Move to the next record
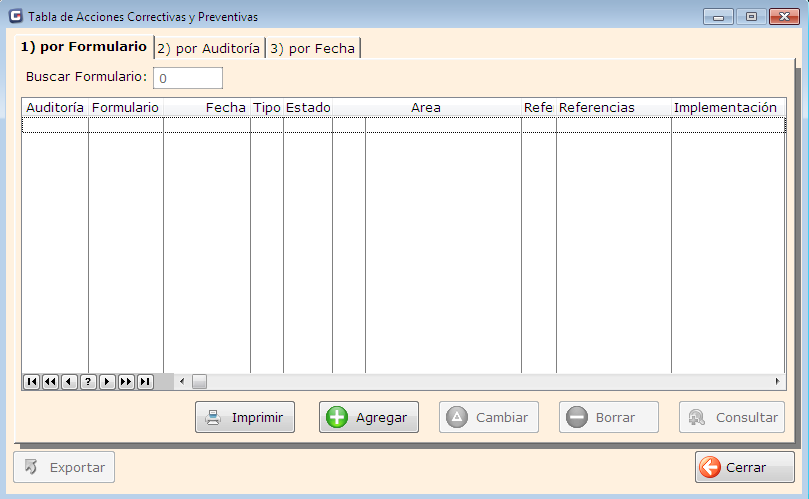 [107, 381]
